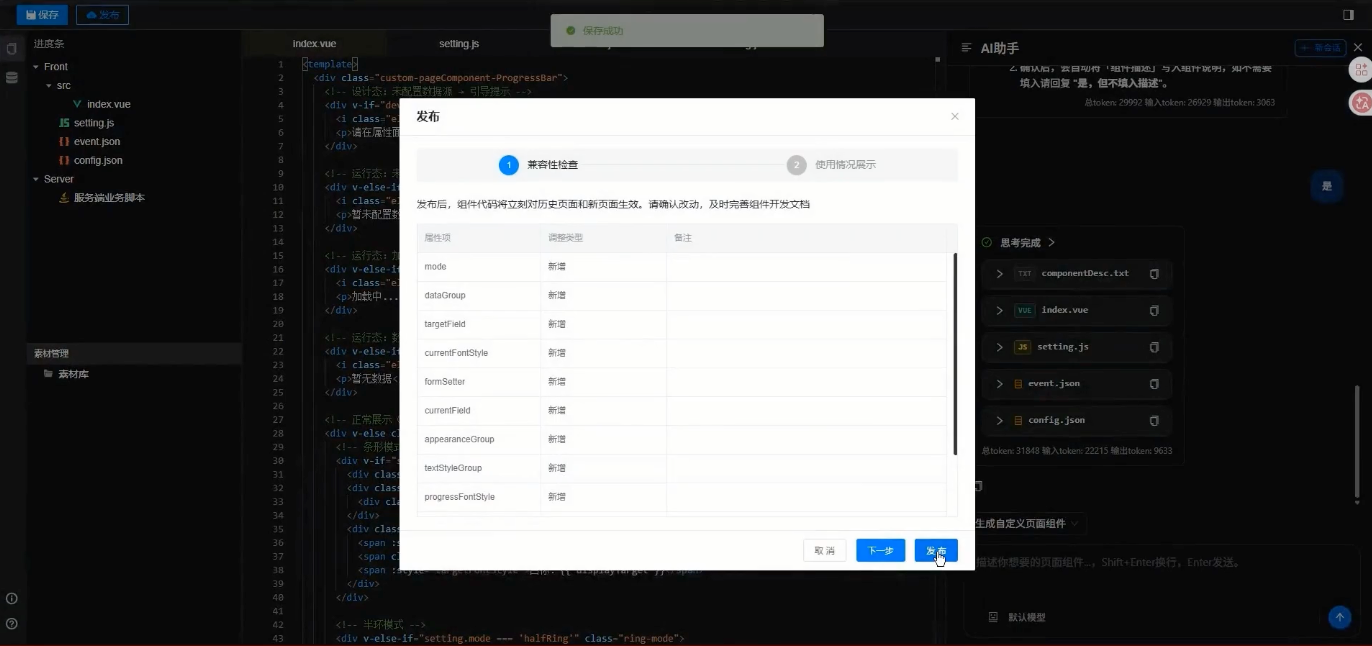
Task: Click the file explorer icon in the left sidebar
Action: tap(12, 49)
